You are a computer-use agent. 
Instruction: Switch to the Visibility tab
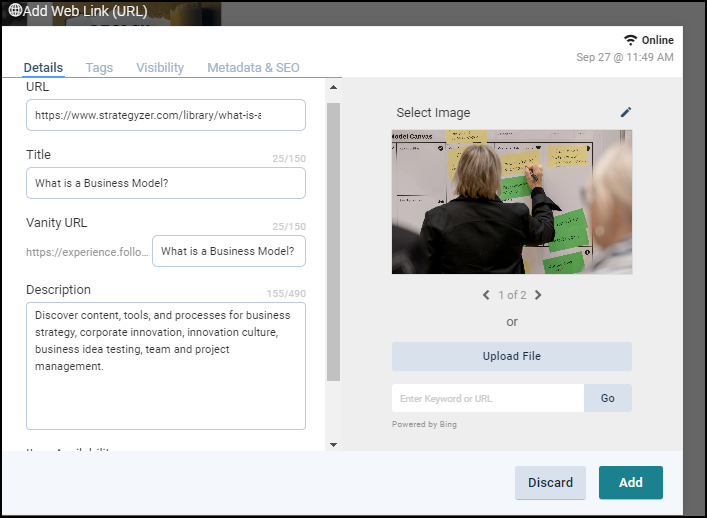pyautogui.click(x=160, y=68)
